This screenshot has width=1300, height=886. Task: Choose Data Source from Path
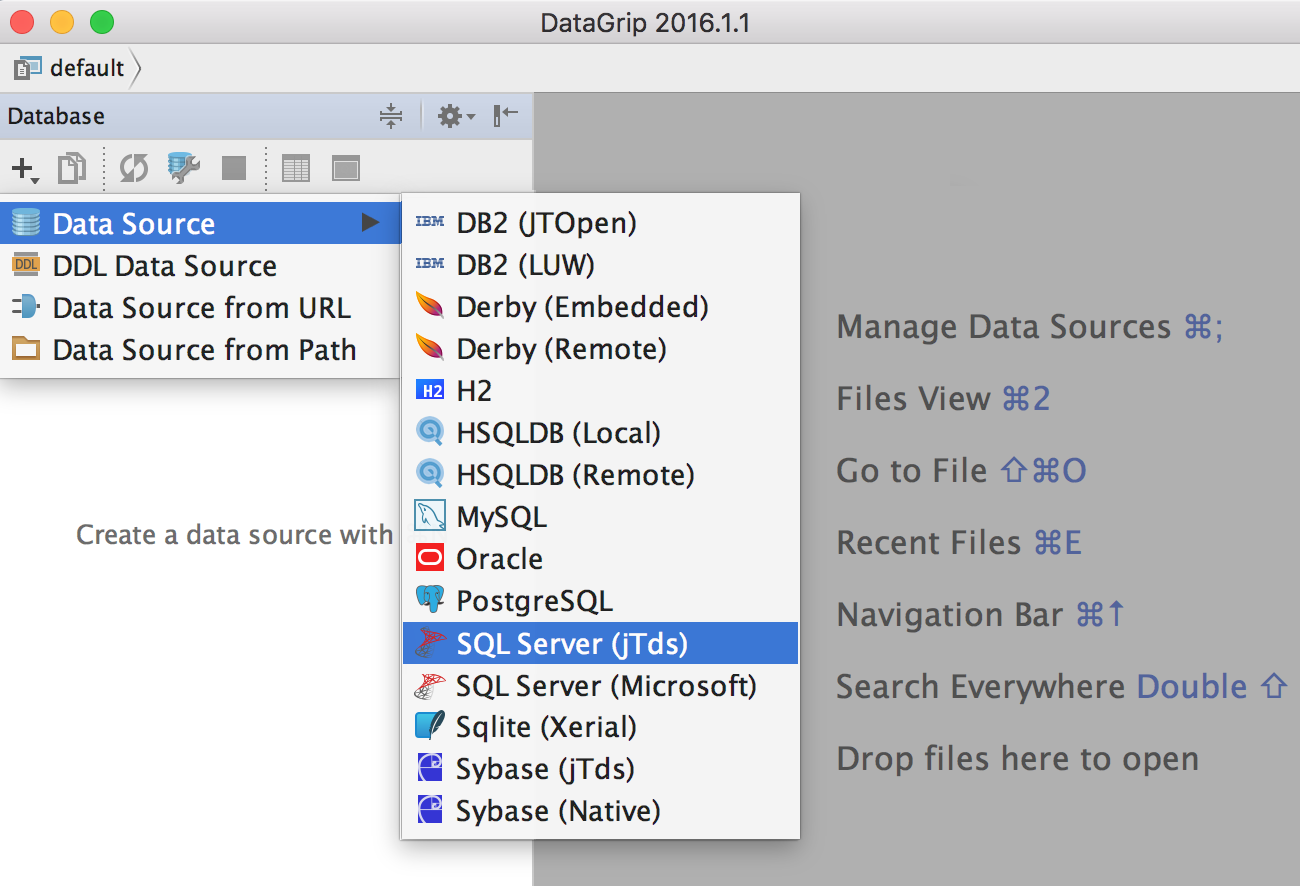[204, 350]
